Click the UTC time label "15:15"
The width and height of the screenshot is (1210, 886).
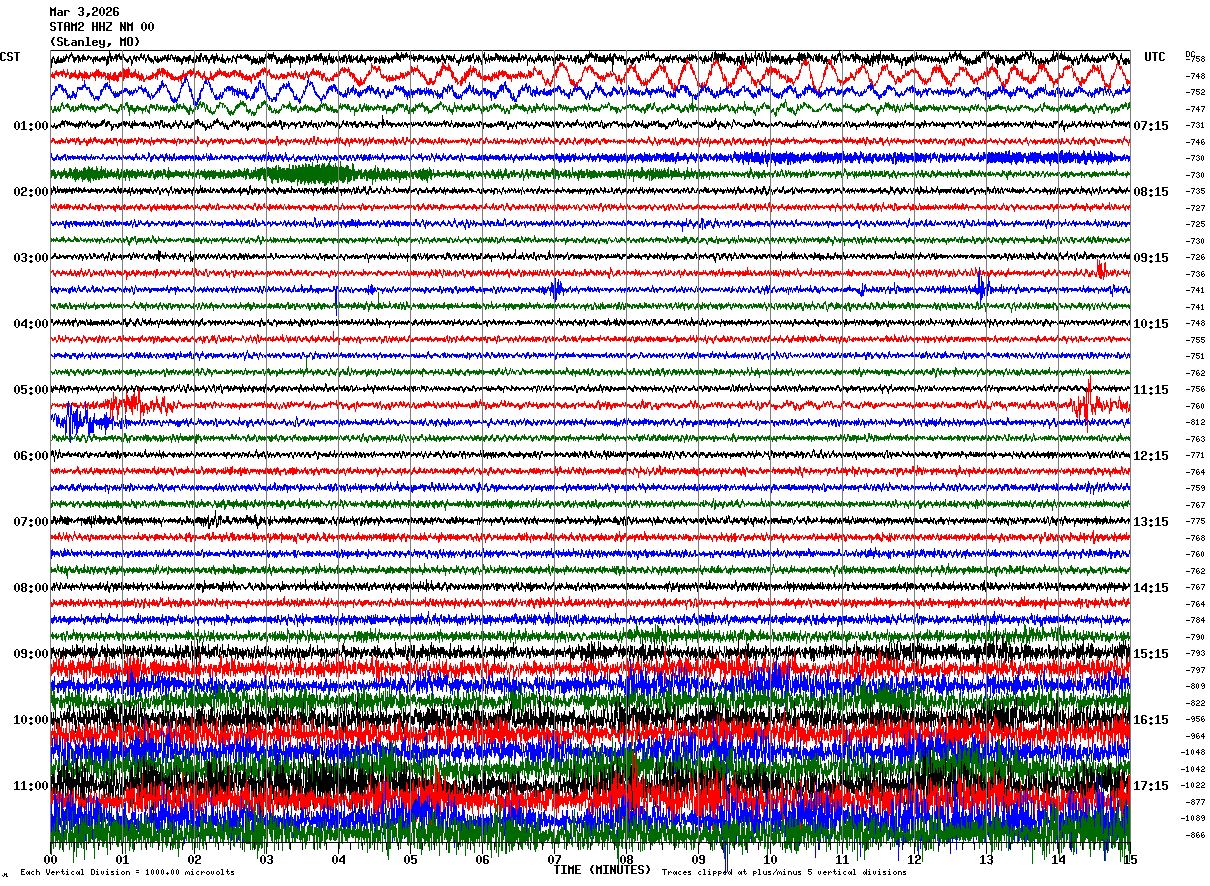tap(1151, 654)
